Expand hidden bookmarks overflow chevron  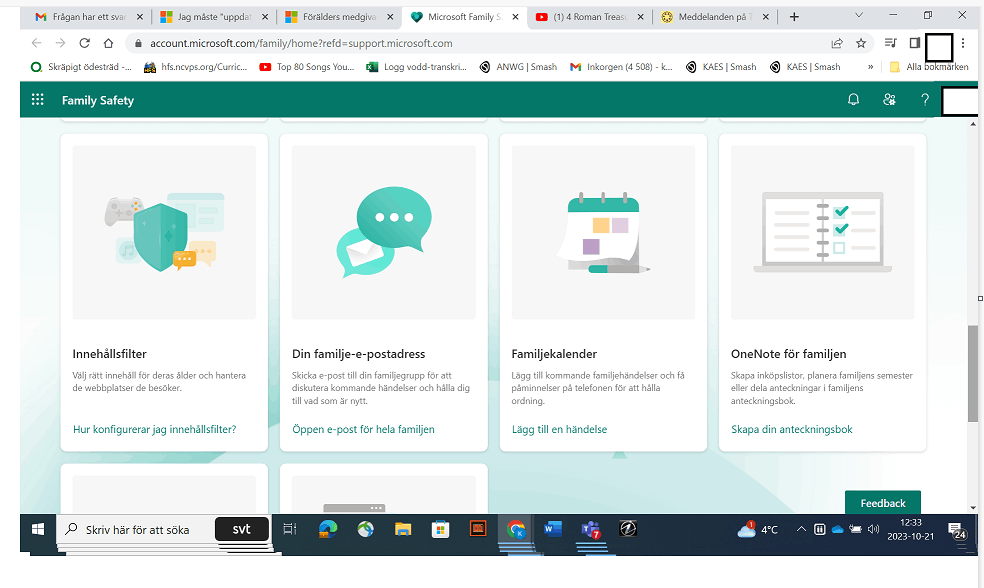pyautogui.click(x=870, y=67)
